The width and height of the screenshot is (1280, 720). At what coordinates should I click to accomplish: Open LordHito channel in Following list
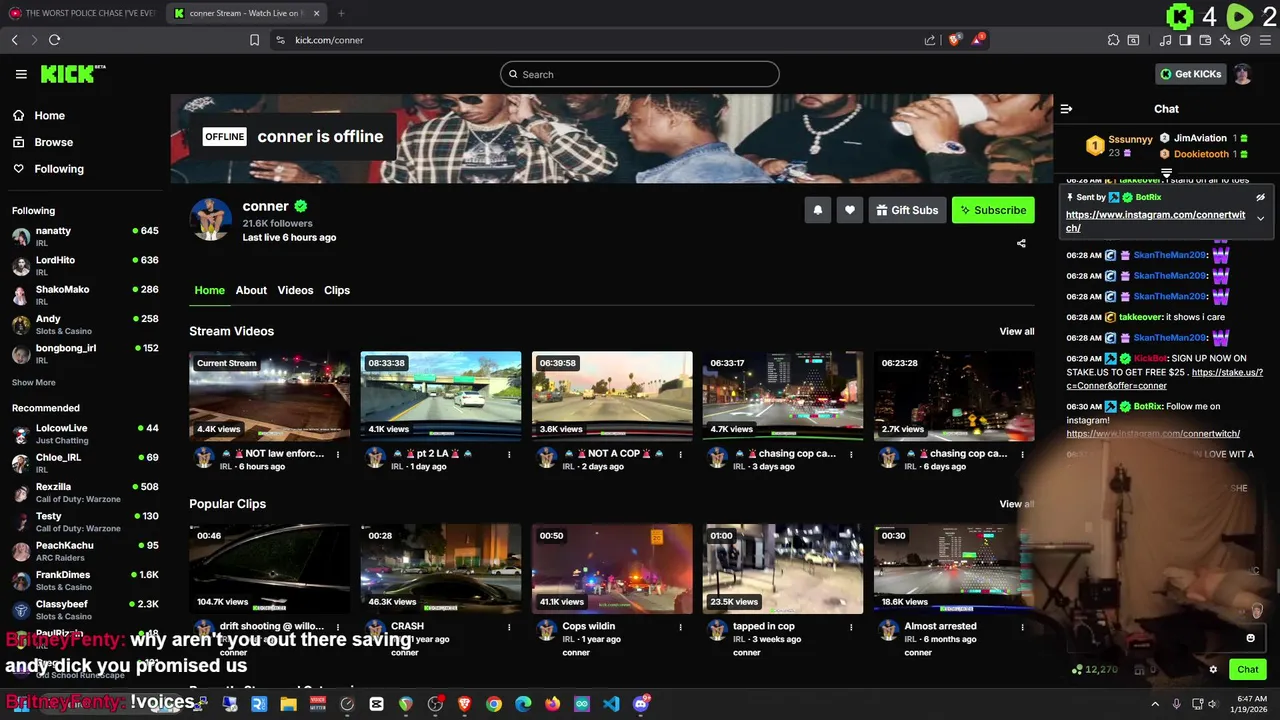[85, 265]
